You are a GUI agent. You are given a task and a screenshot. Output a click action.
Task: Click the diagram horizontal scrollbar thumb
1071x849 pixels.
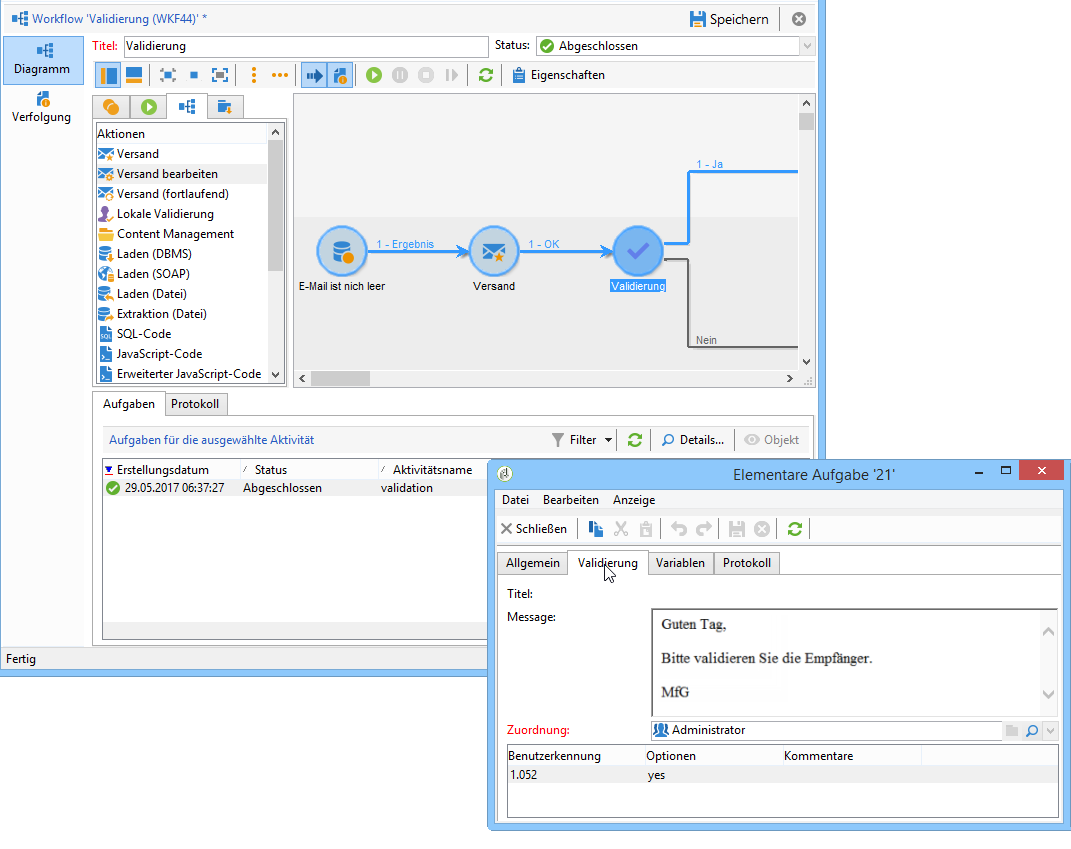340,378
